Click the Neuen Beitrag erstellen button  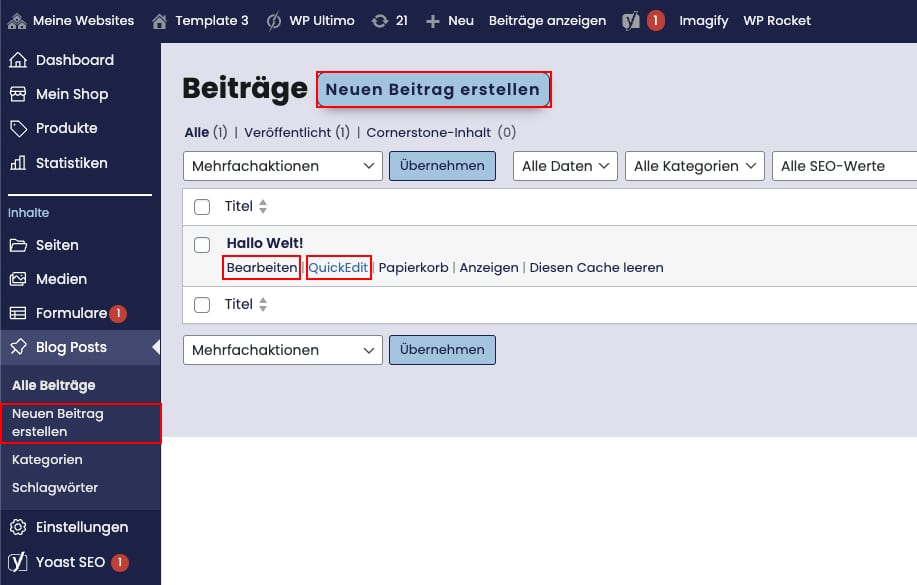433,89
